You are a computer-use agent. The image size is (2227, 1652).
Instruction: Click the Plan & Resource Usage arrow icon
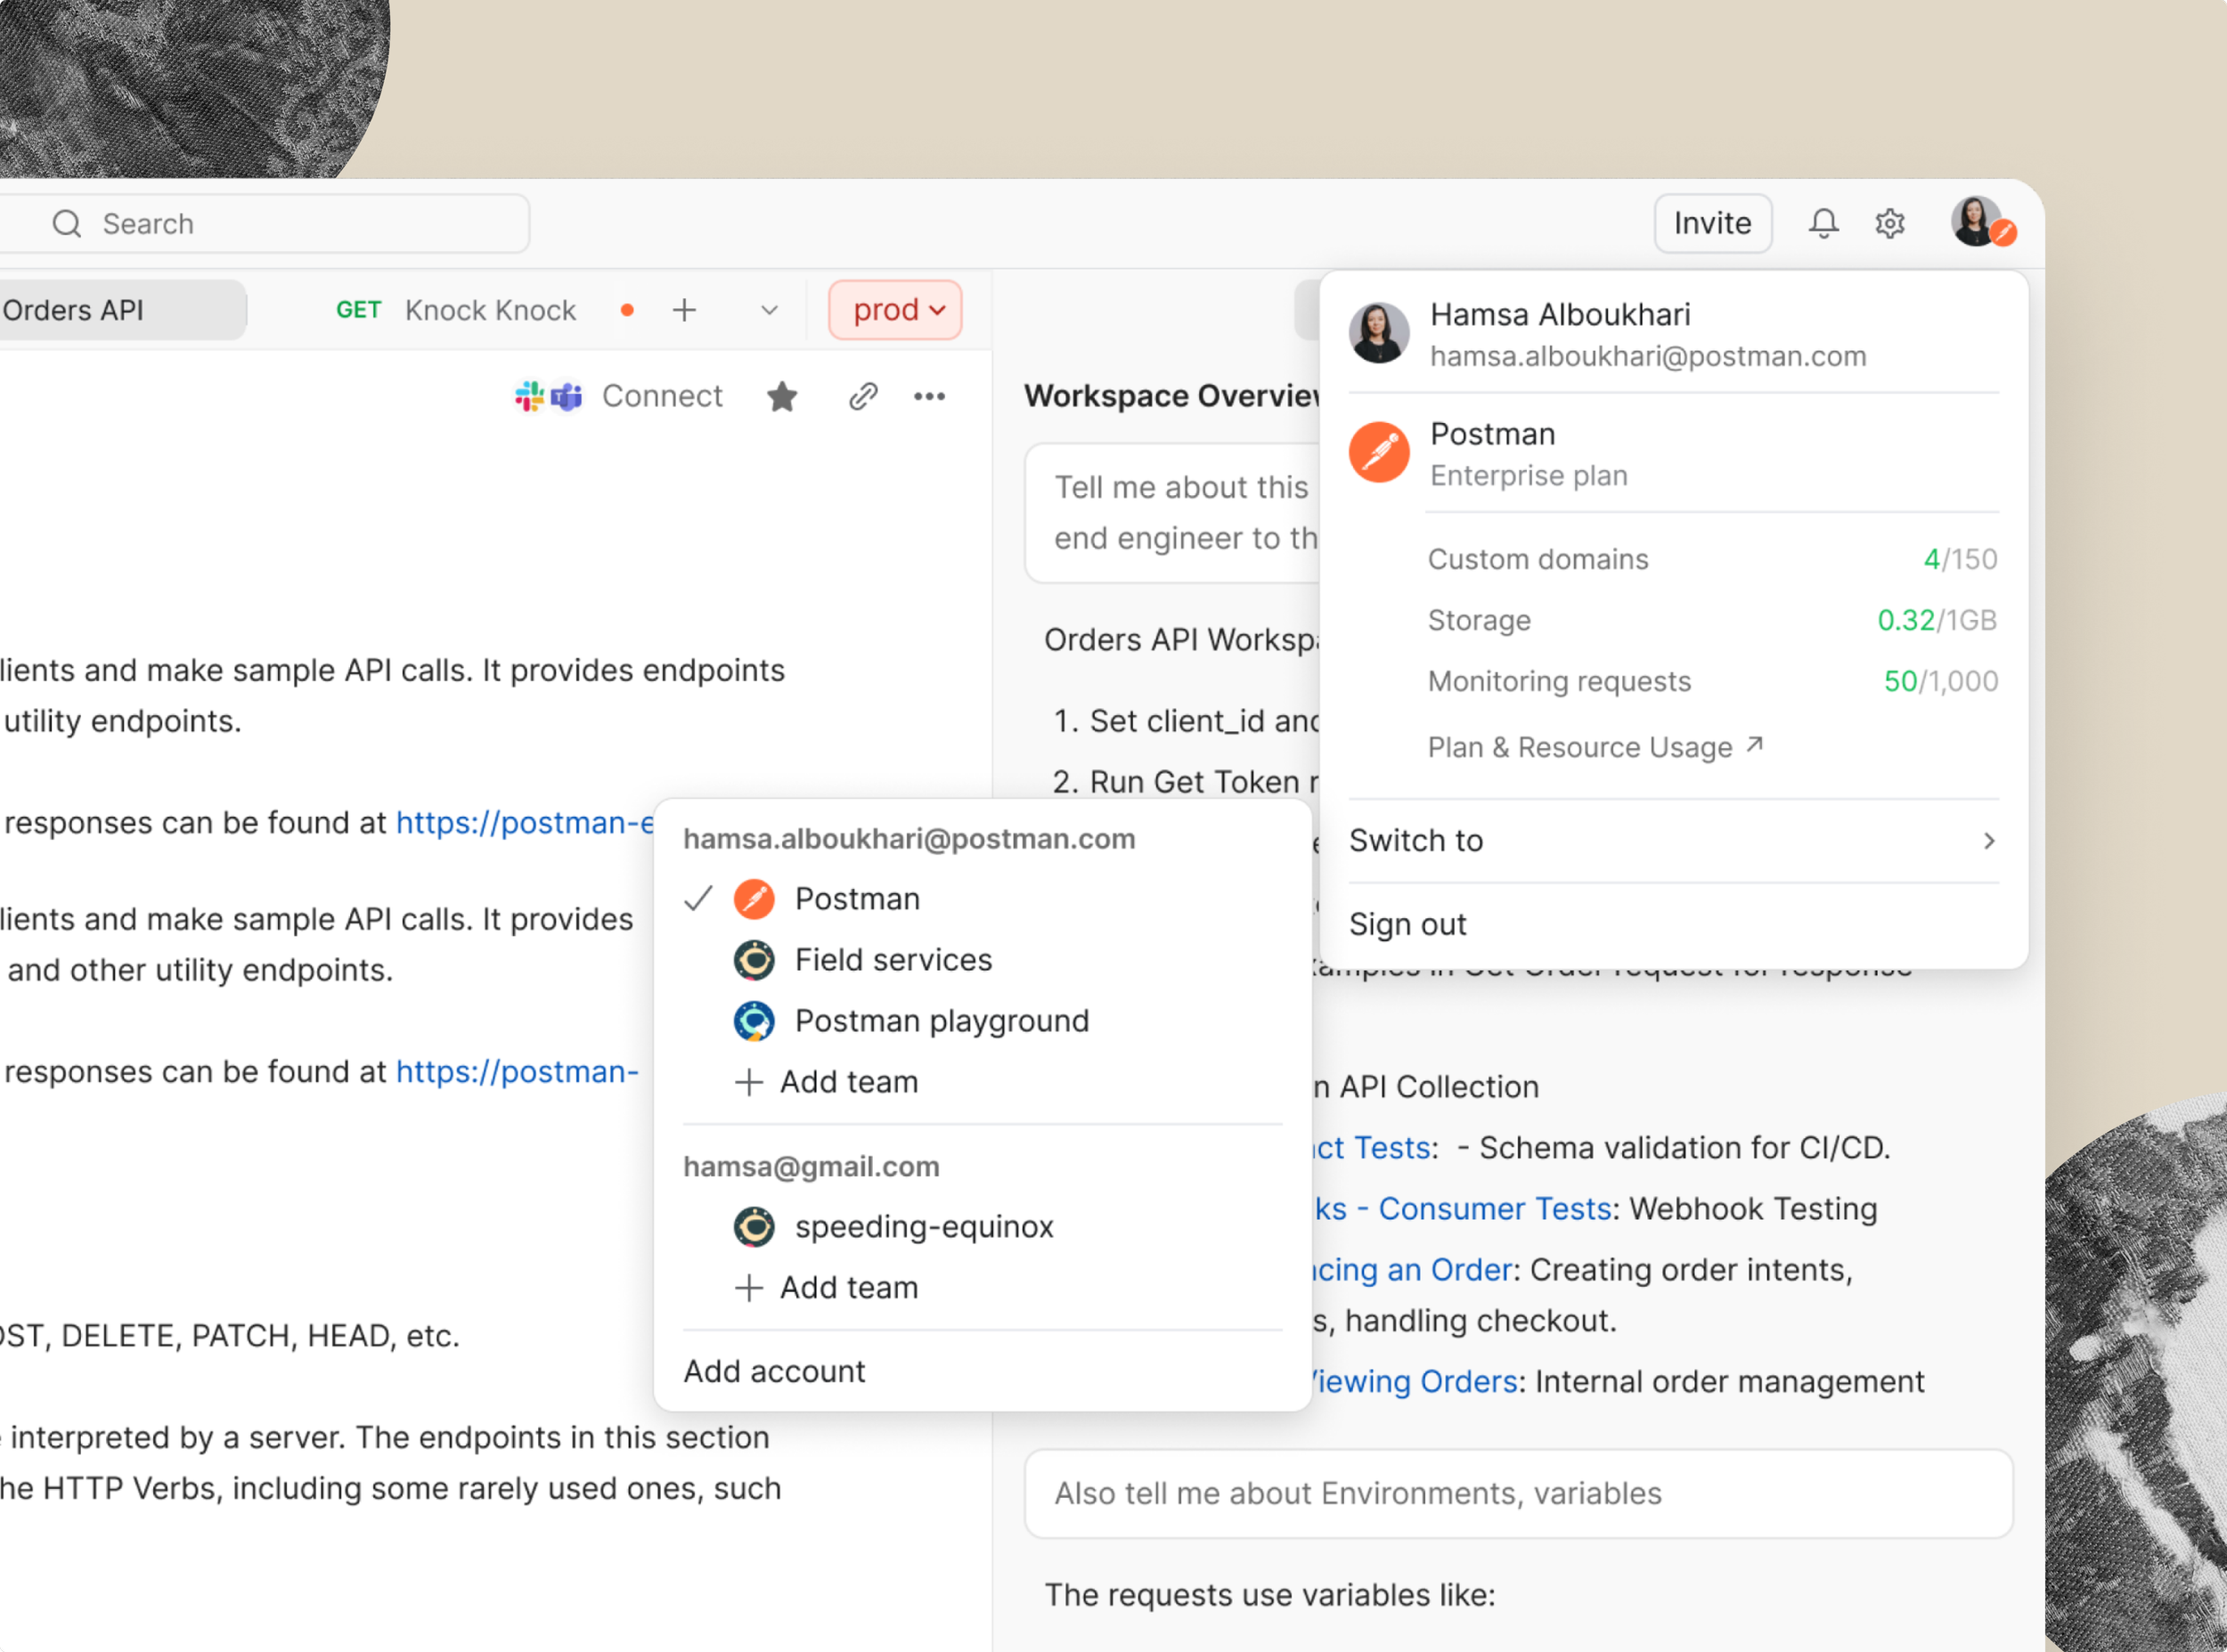coord(1754,745)
